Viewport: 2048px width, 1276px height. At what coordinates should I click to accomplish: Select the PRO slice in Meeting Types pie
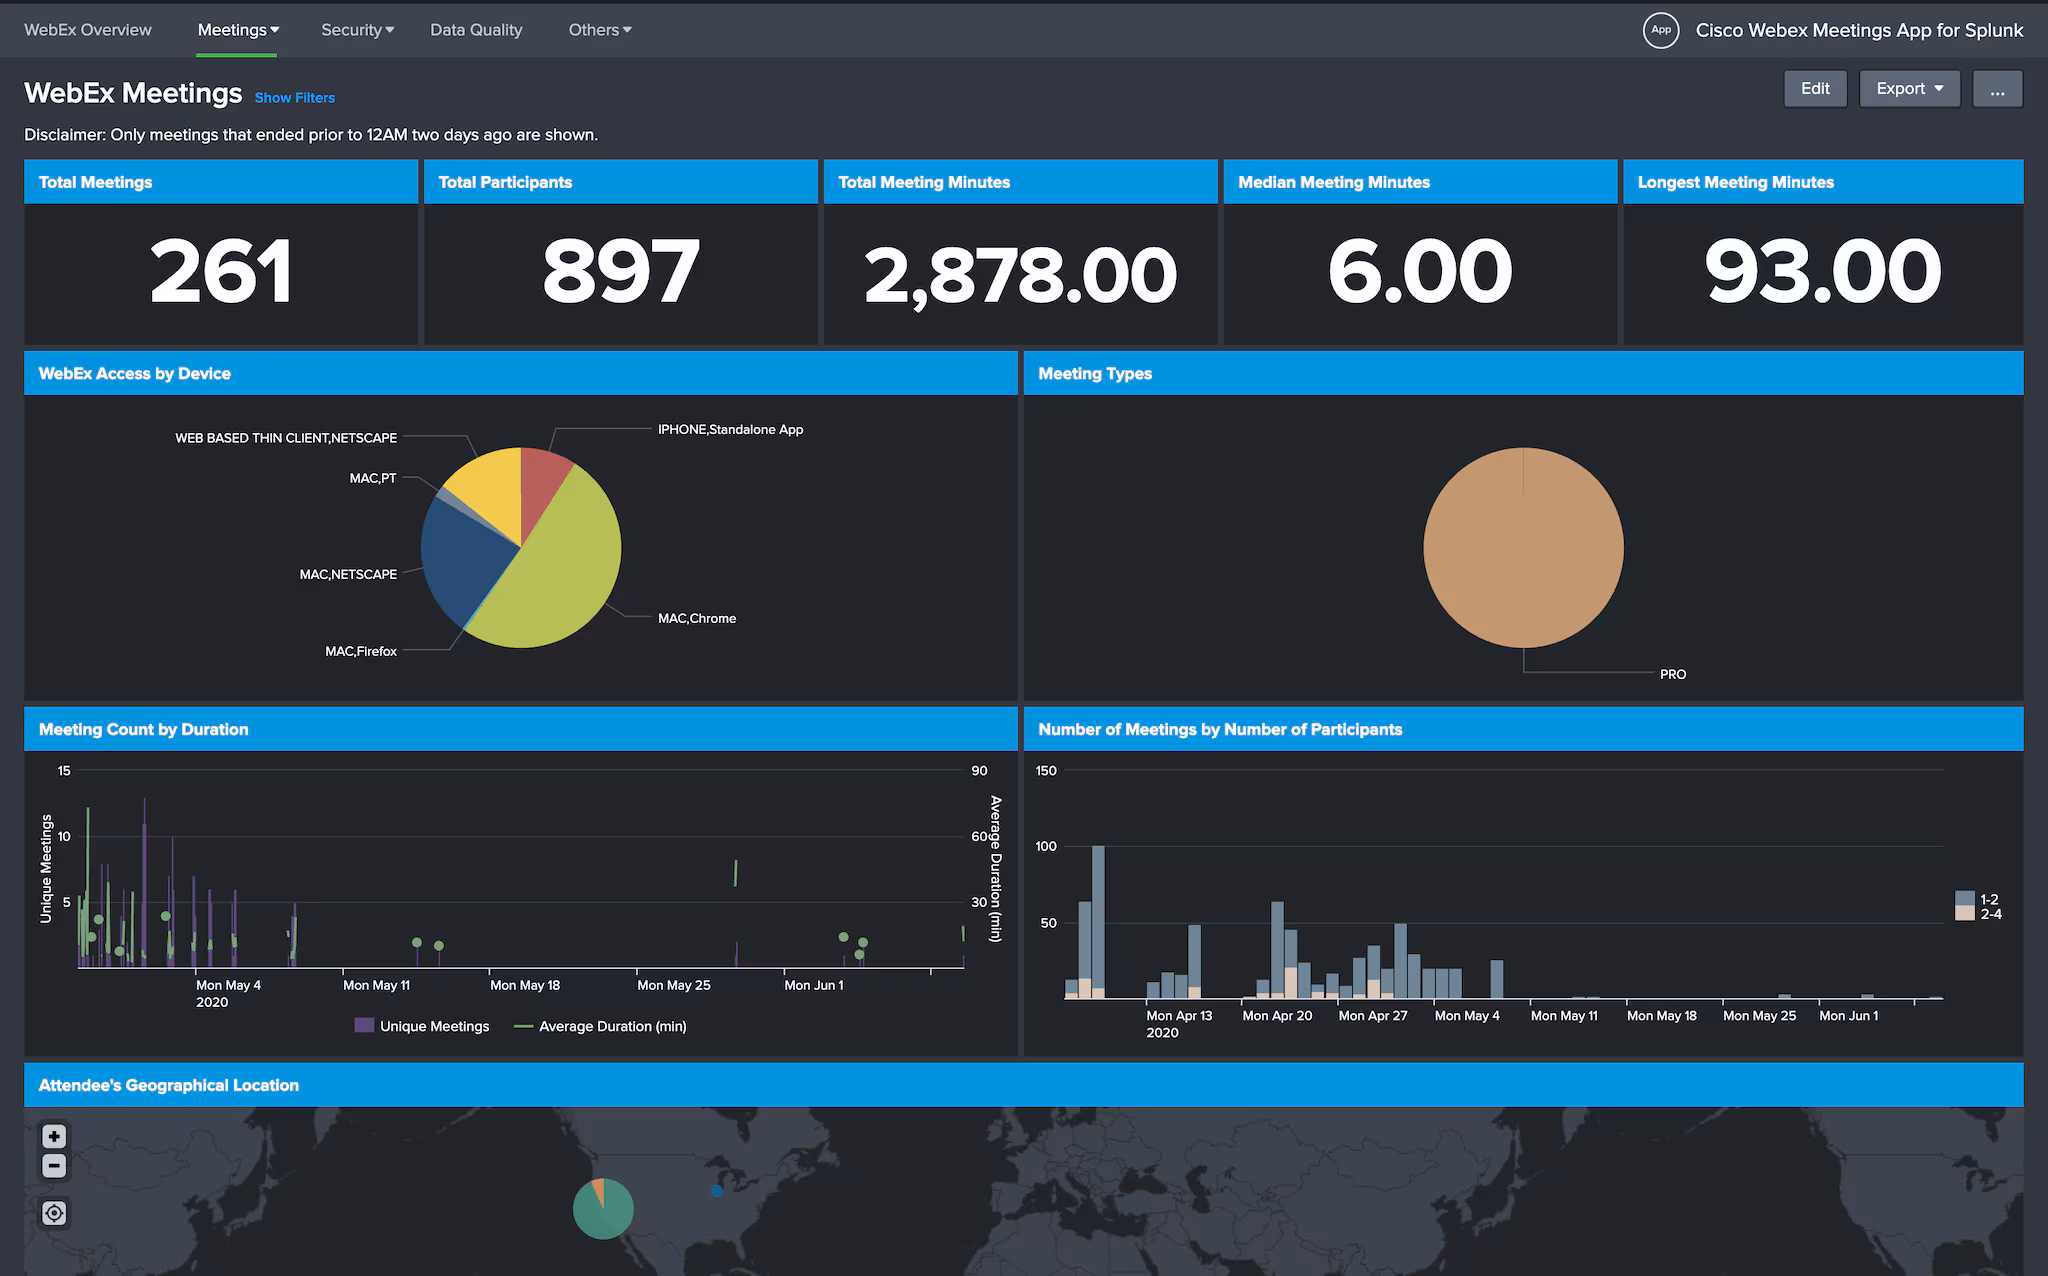click(1521, 545)
